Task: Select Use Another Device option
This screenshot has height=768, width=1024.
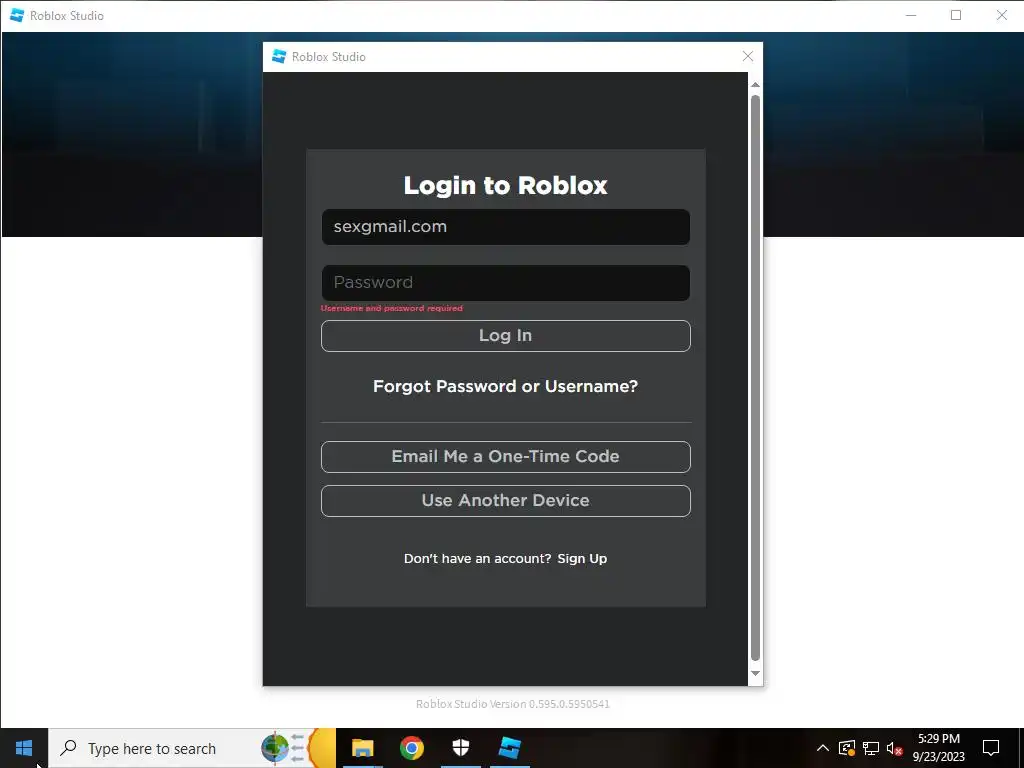Action: 505,501
